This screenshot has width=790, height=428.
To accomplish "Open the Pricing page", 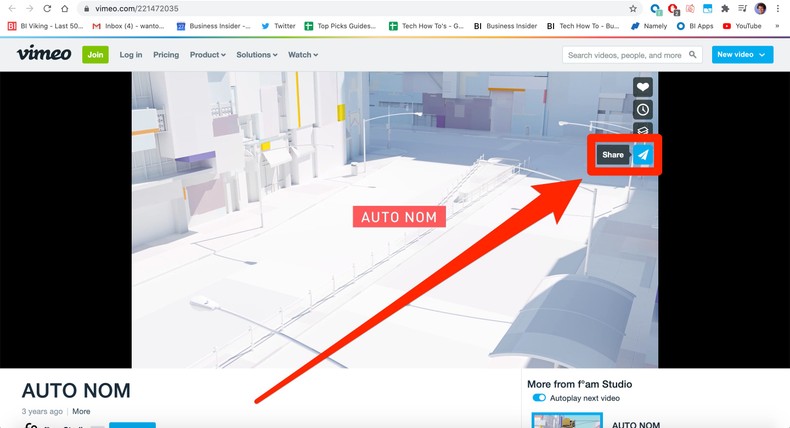I will (166, 55).
